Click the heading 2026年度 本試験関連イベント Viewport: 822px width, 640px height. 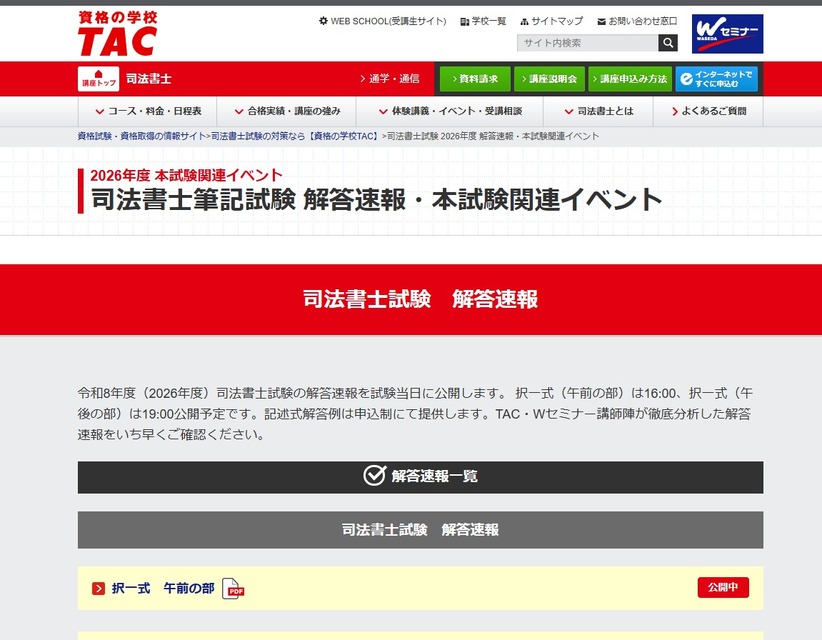(x=186, y=175)
